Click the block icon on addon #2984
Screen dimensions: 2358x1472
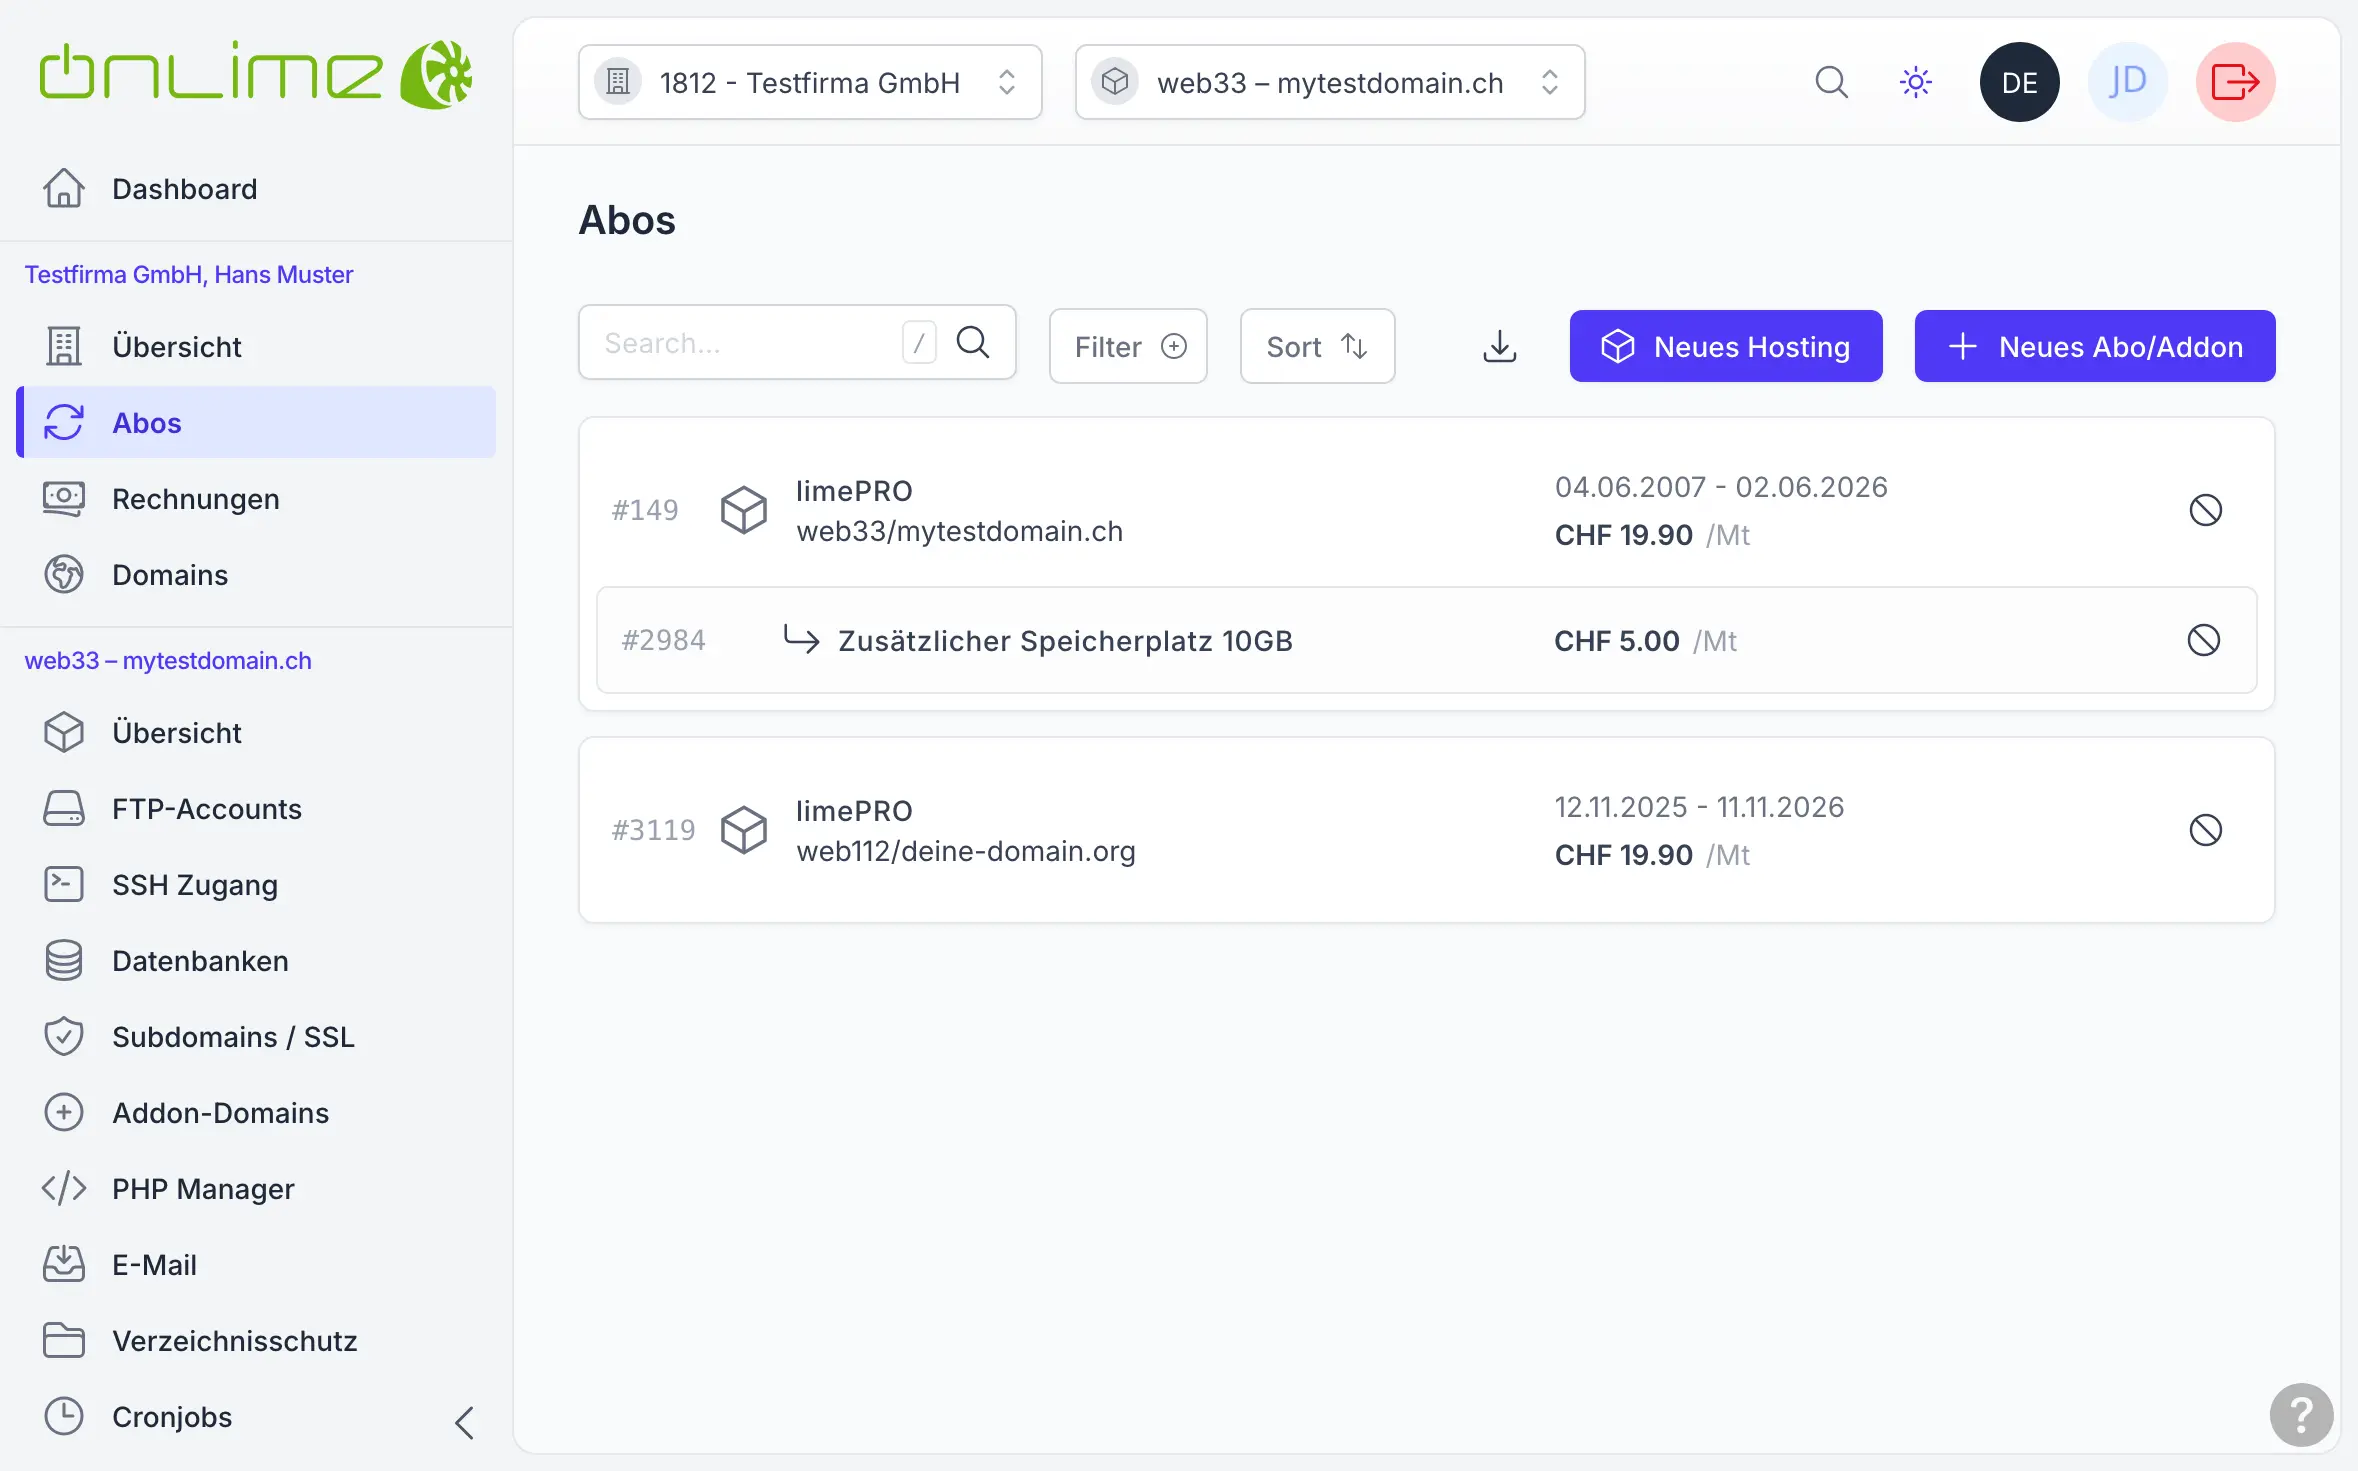coord(2205,640)
